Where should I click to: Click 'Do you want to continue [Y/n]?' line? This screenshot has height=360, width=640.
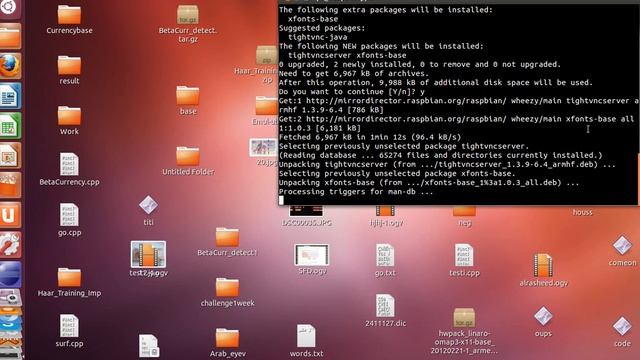[352, 92]
